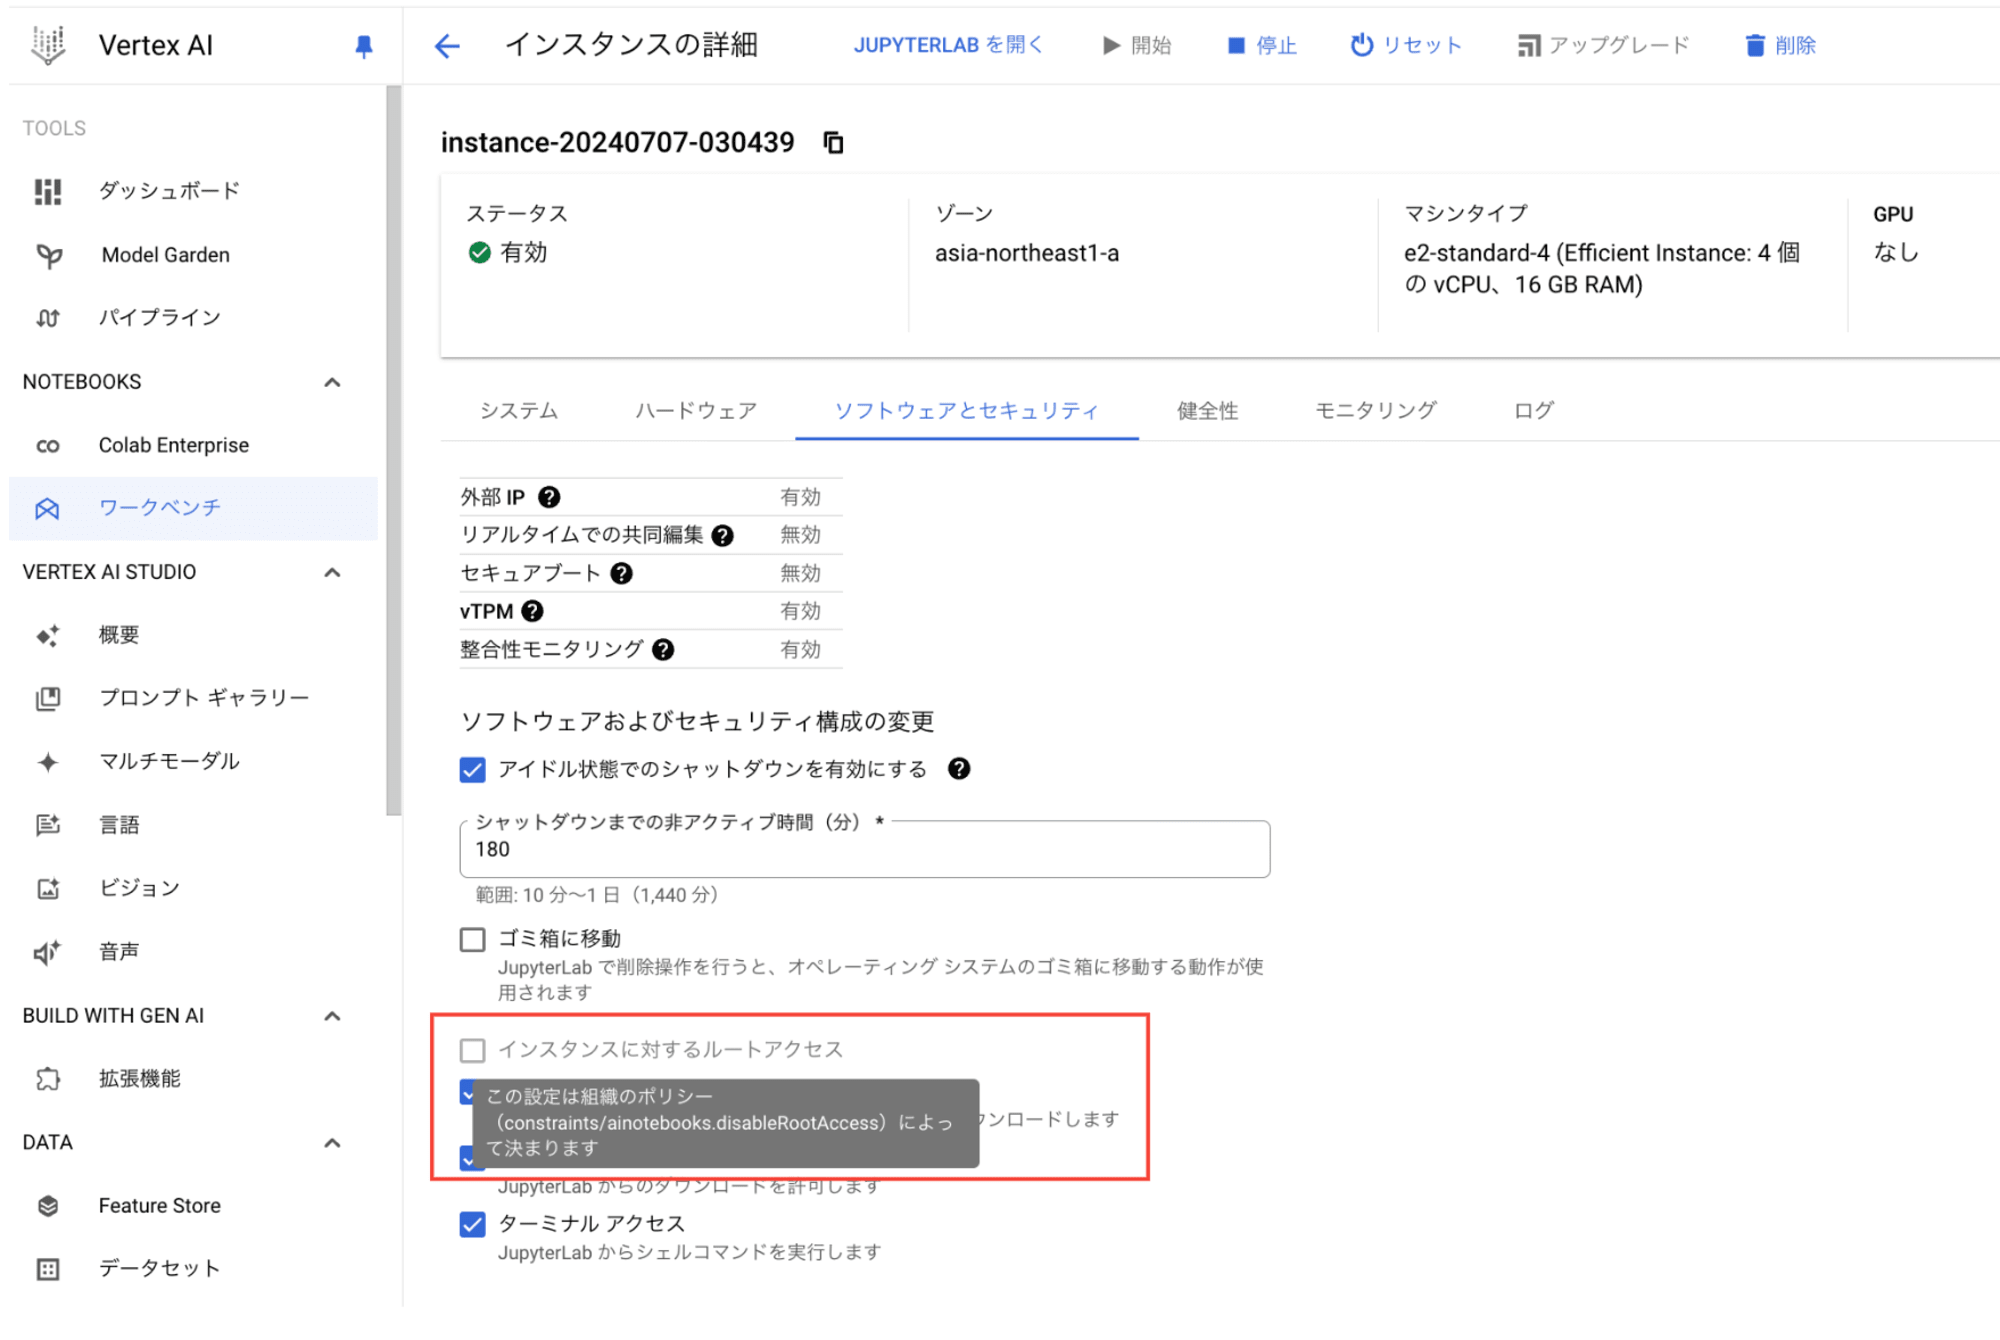Copy the instance name with the copy icon
Screen dimensions: 2000x1340
[833, 143]
